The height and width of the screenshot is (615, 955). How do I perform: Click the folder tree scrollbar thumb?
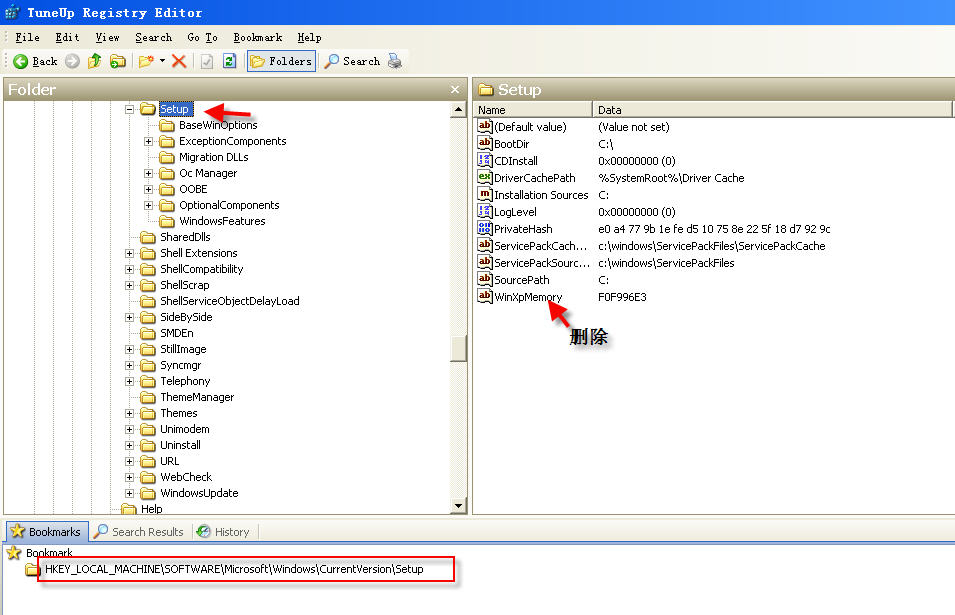point(459,348)
